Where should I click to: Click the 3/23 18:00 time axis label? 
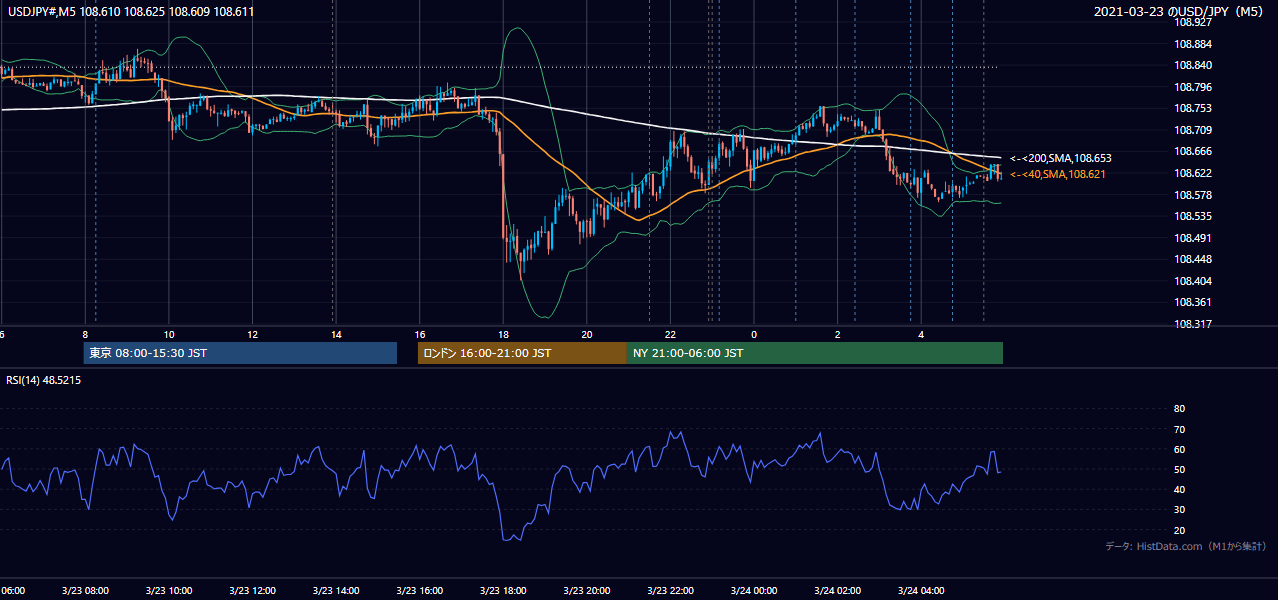[503, 591]
